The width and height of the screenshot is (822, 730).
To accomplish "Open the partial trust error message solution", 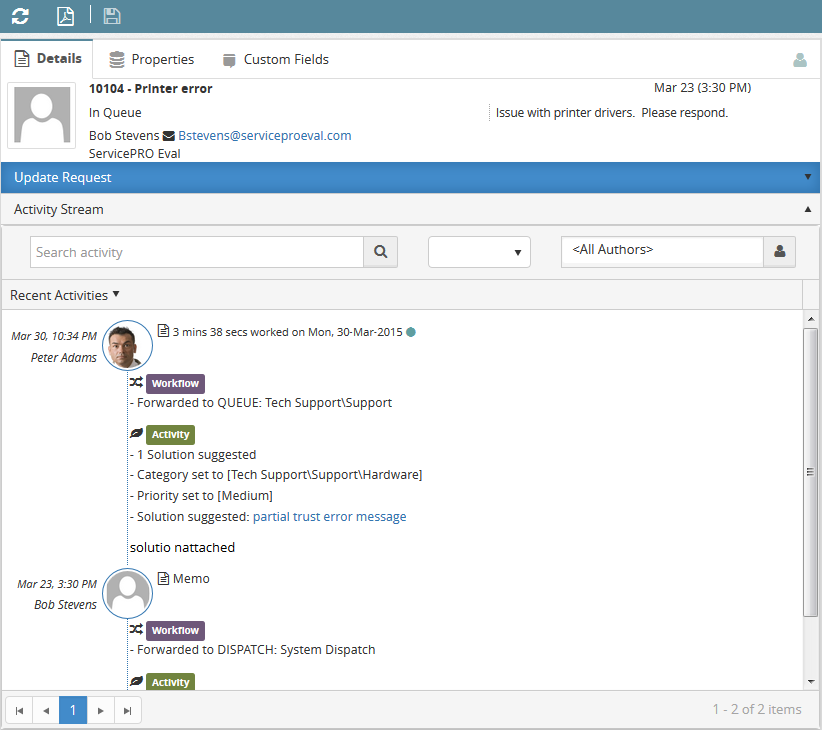I will click(329, 517).
